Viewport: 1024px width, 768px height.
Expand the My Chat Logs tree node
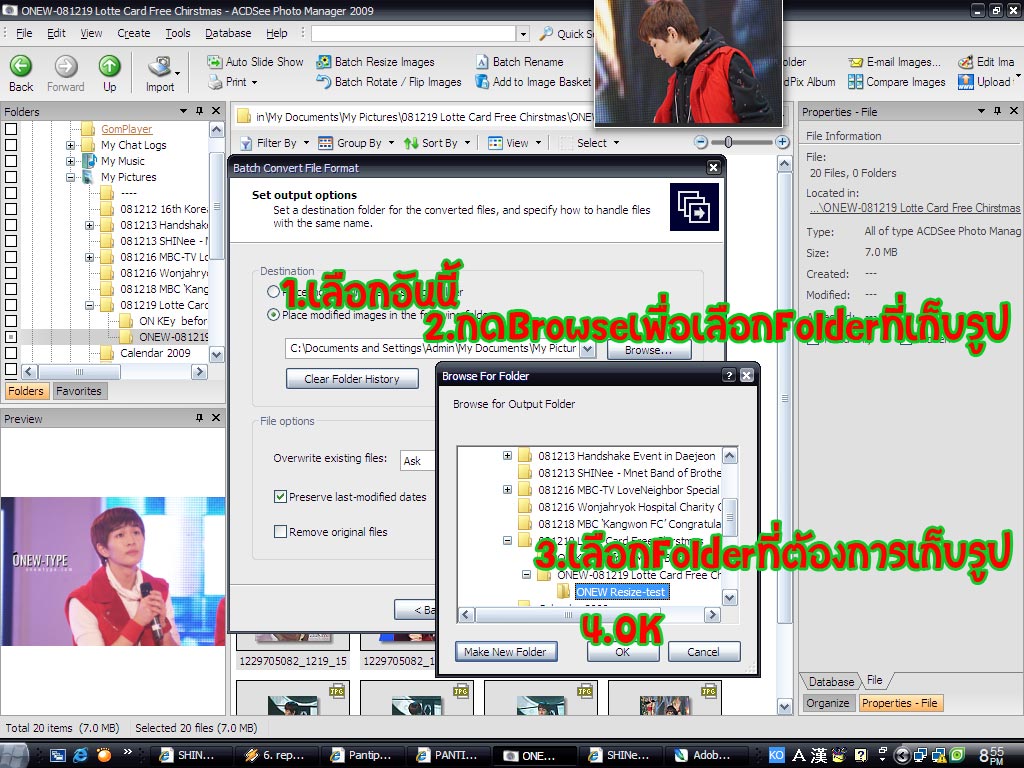coord(71,145)
